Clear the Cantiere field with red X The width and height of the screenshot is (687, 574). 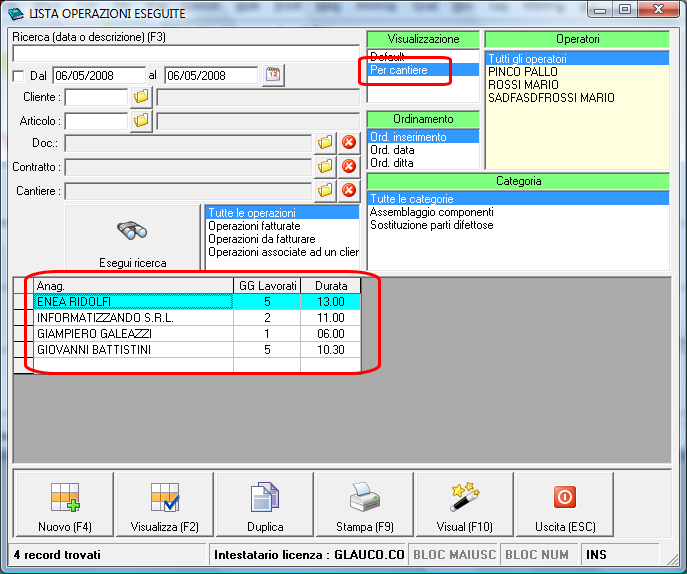tap(349, 191)
